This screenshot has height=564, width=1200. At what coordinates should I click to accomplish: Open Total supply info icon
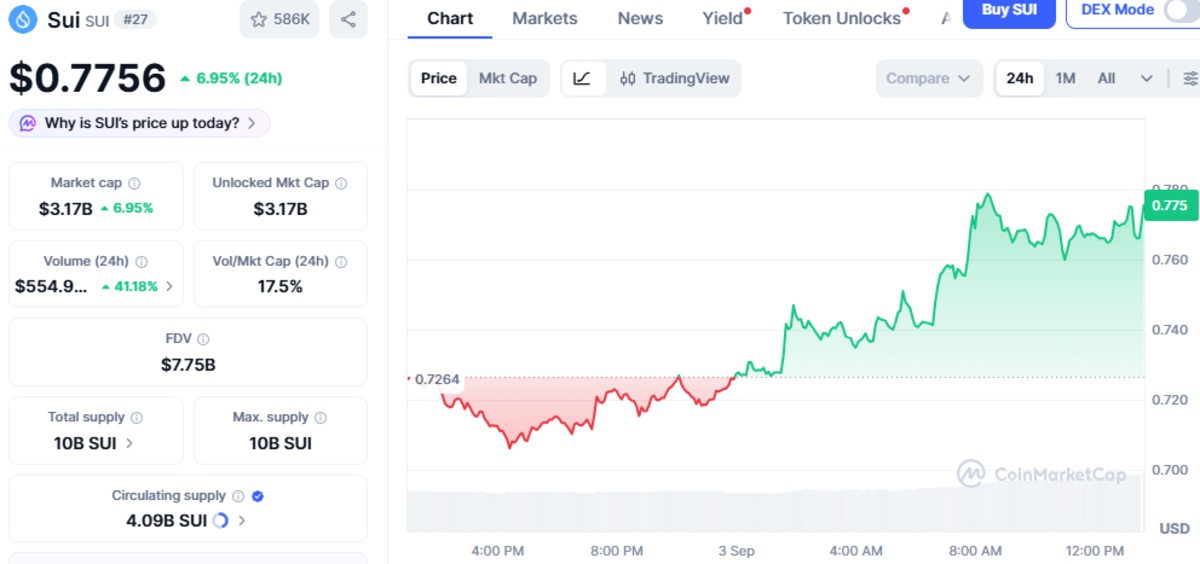point(137,417)
